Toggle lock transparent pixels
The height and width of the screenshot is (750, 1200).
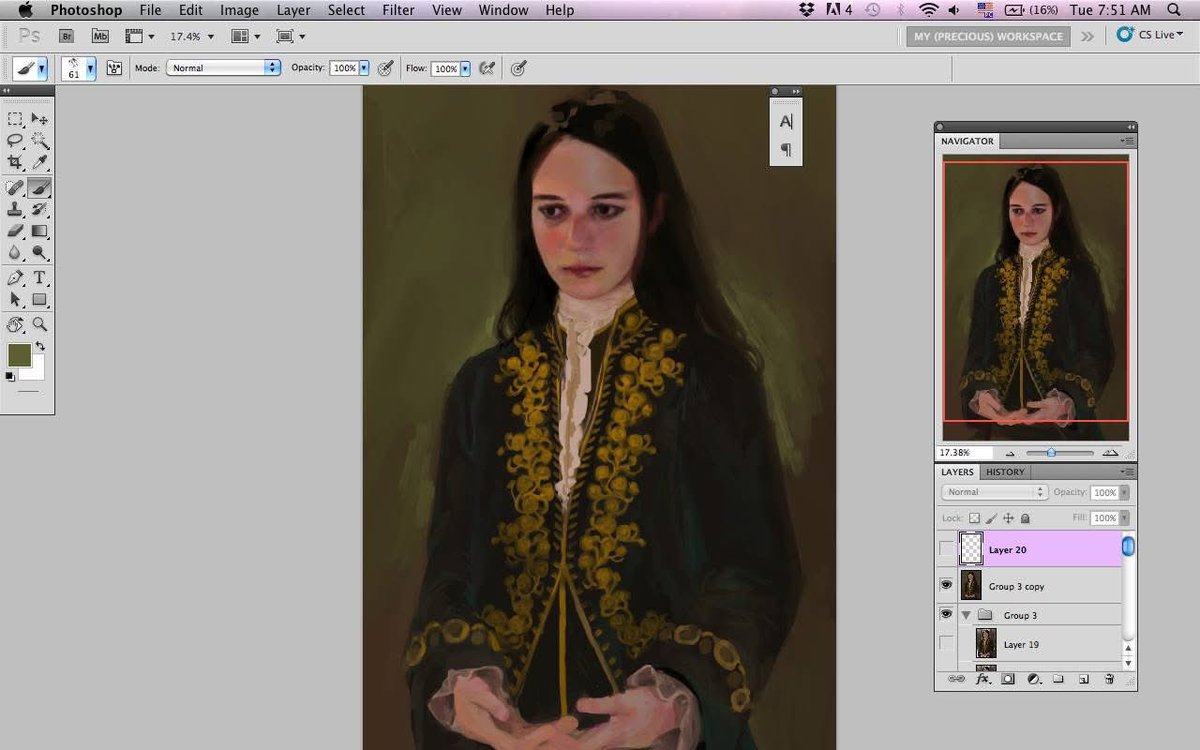pyautogui.click(x=974, y=518)
